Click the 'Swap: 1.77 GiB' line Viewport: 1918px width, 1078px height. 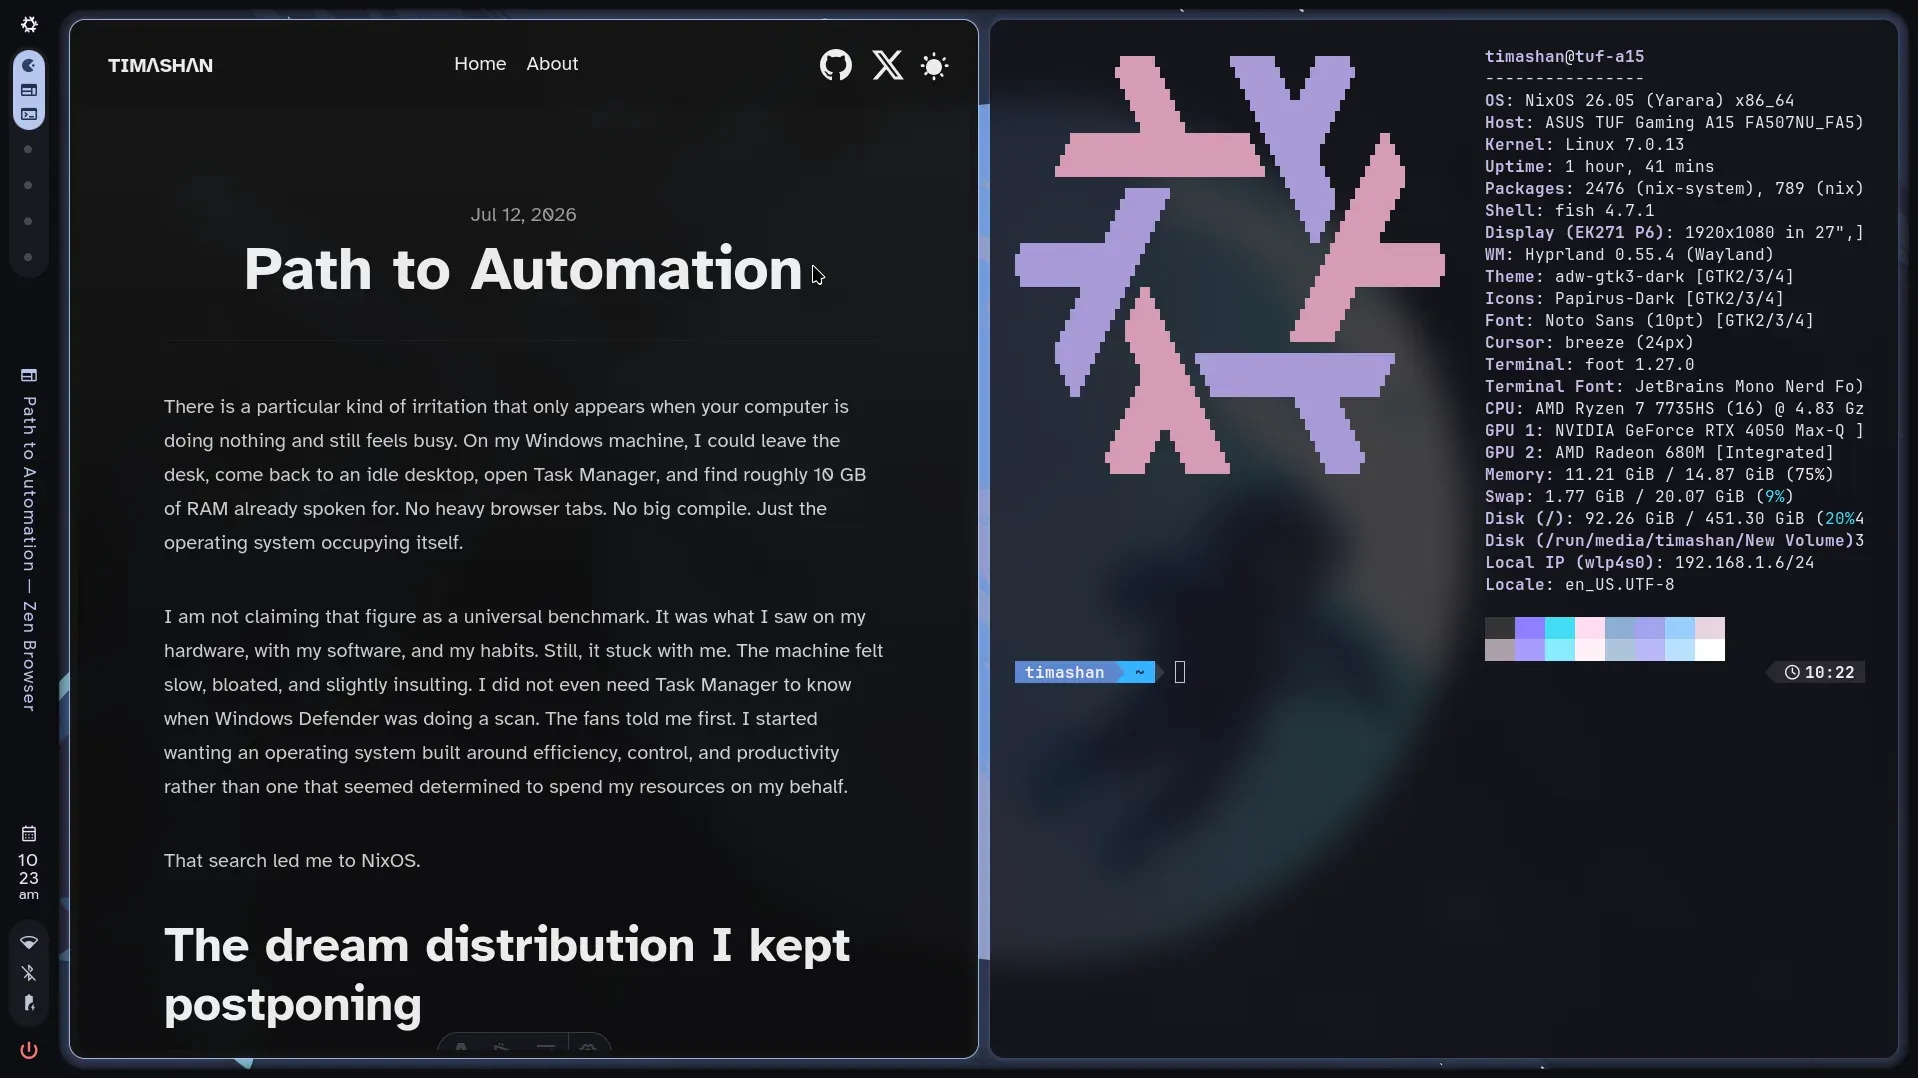point(1639,497)
